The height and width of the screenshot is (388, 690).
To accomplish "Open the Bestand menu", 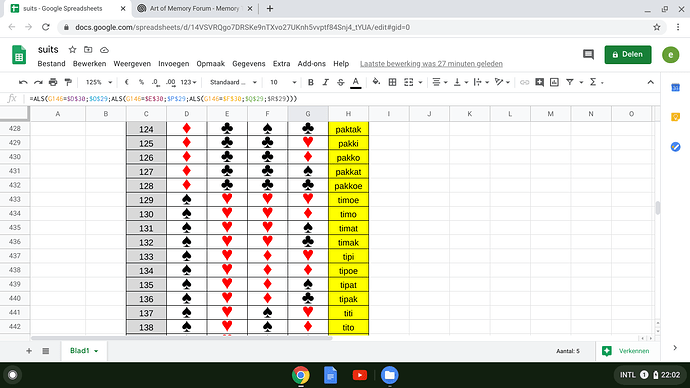I will (x=51, y=64).
